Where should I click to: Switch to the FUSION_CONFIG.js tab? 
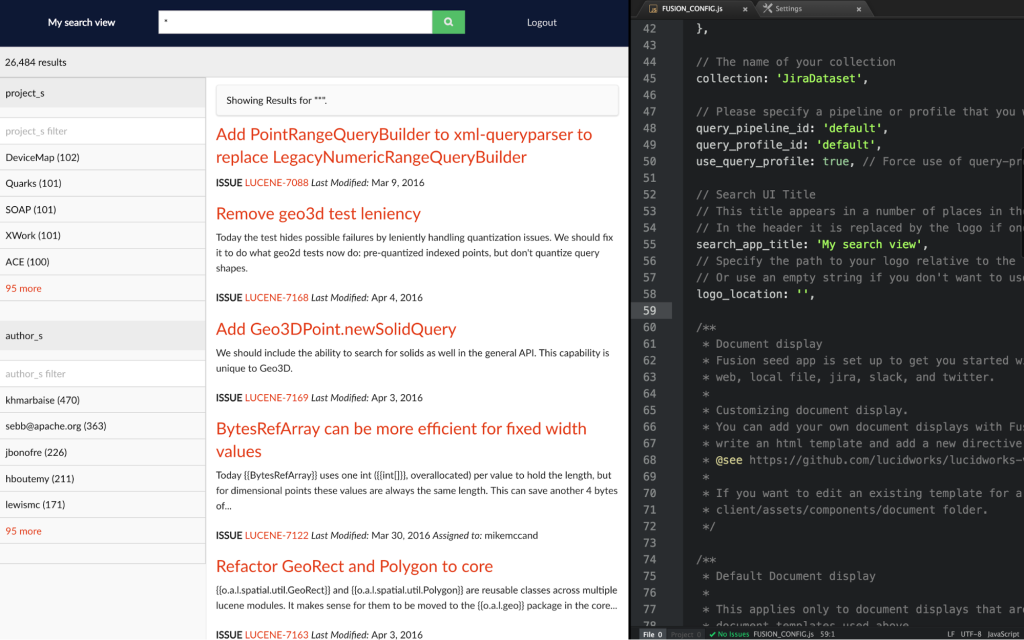click(695, 8)
